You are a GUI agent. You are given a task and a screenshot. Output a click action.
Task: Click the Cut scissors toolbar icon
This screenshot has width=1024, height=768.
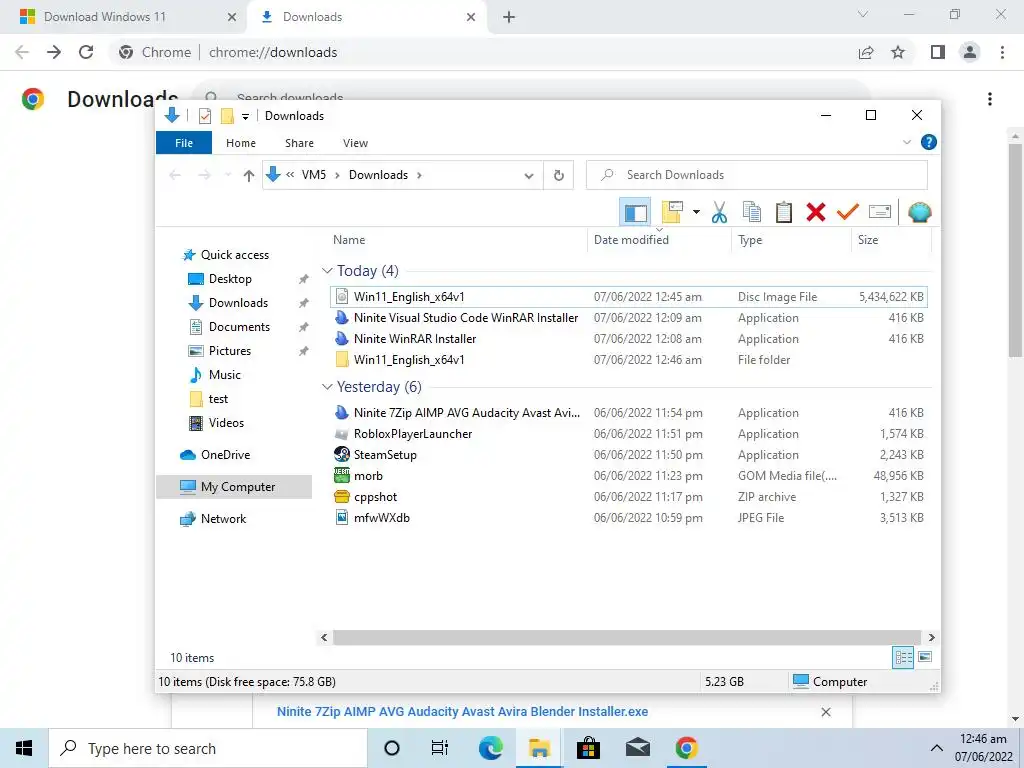tap(719, 212)
